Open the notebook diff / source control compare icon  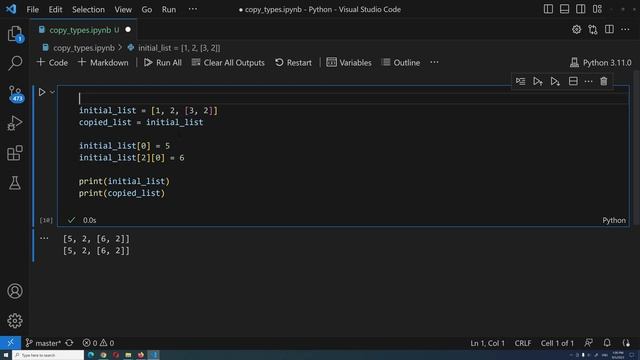click(593, 29)
